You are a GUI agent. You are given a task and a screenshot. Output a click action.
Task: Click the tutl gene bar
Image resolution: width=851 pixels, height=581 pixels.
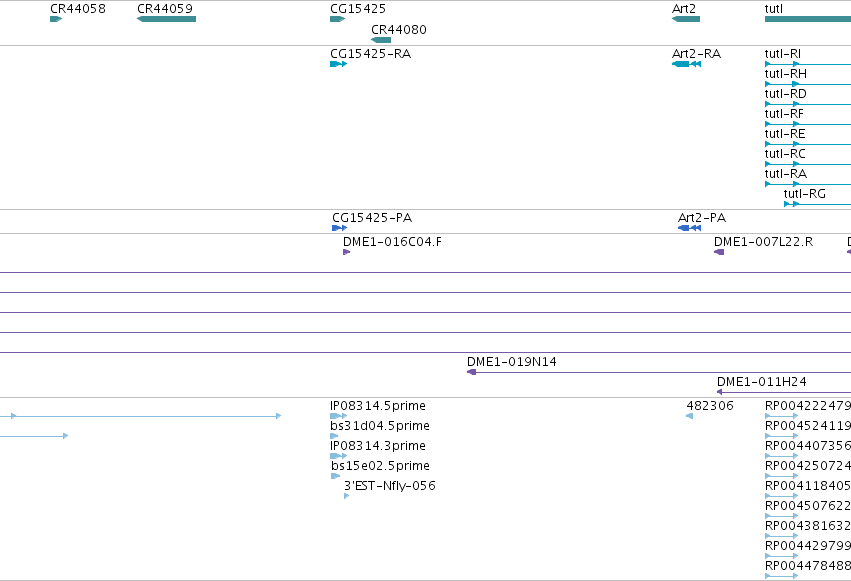point(808,19)
